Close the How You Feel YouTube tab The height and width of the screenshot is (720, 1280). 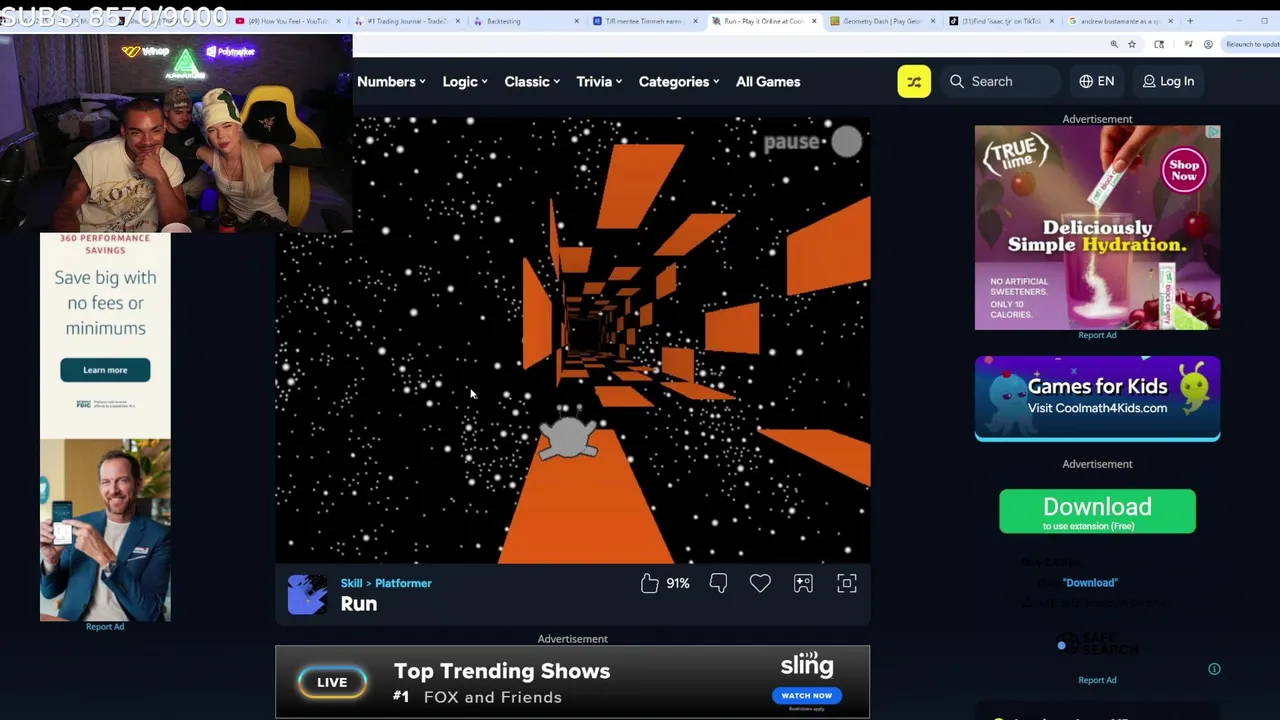pyautogui.click(x=338, y=21)
